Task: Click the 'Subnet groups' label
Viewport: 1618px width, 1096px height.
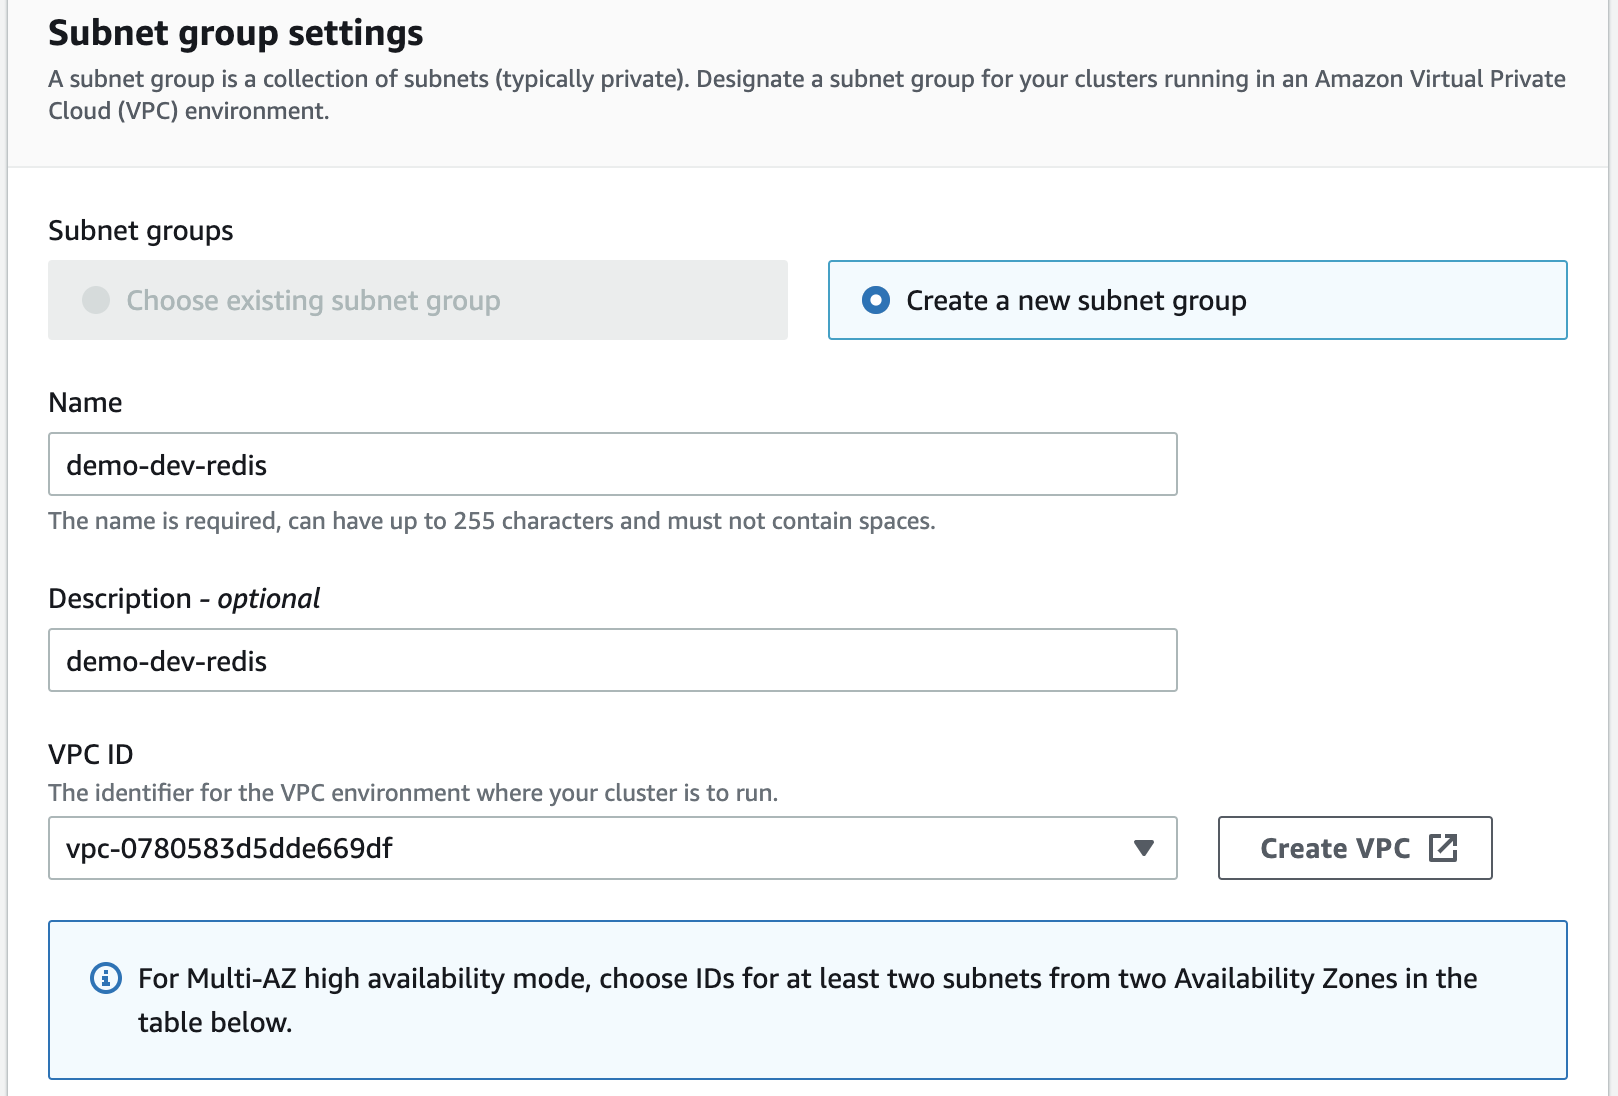Action: 141,231
